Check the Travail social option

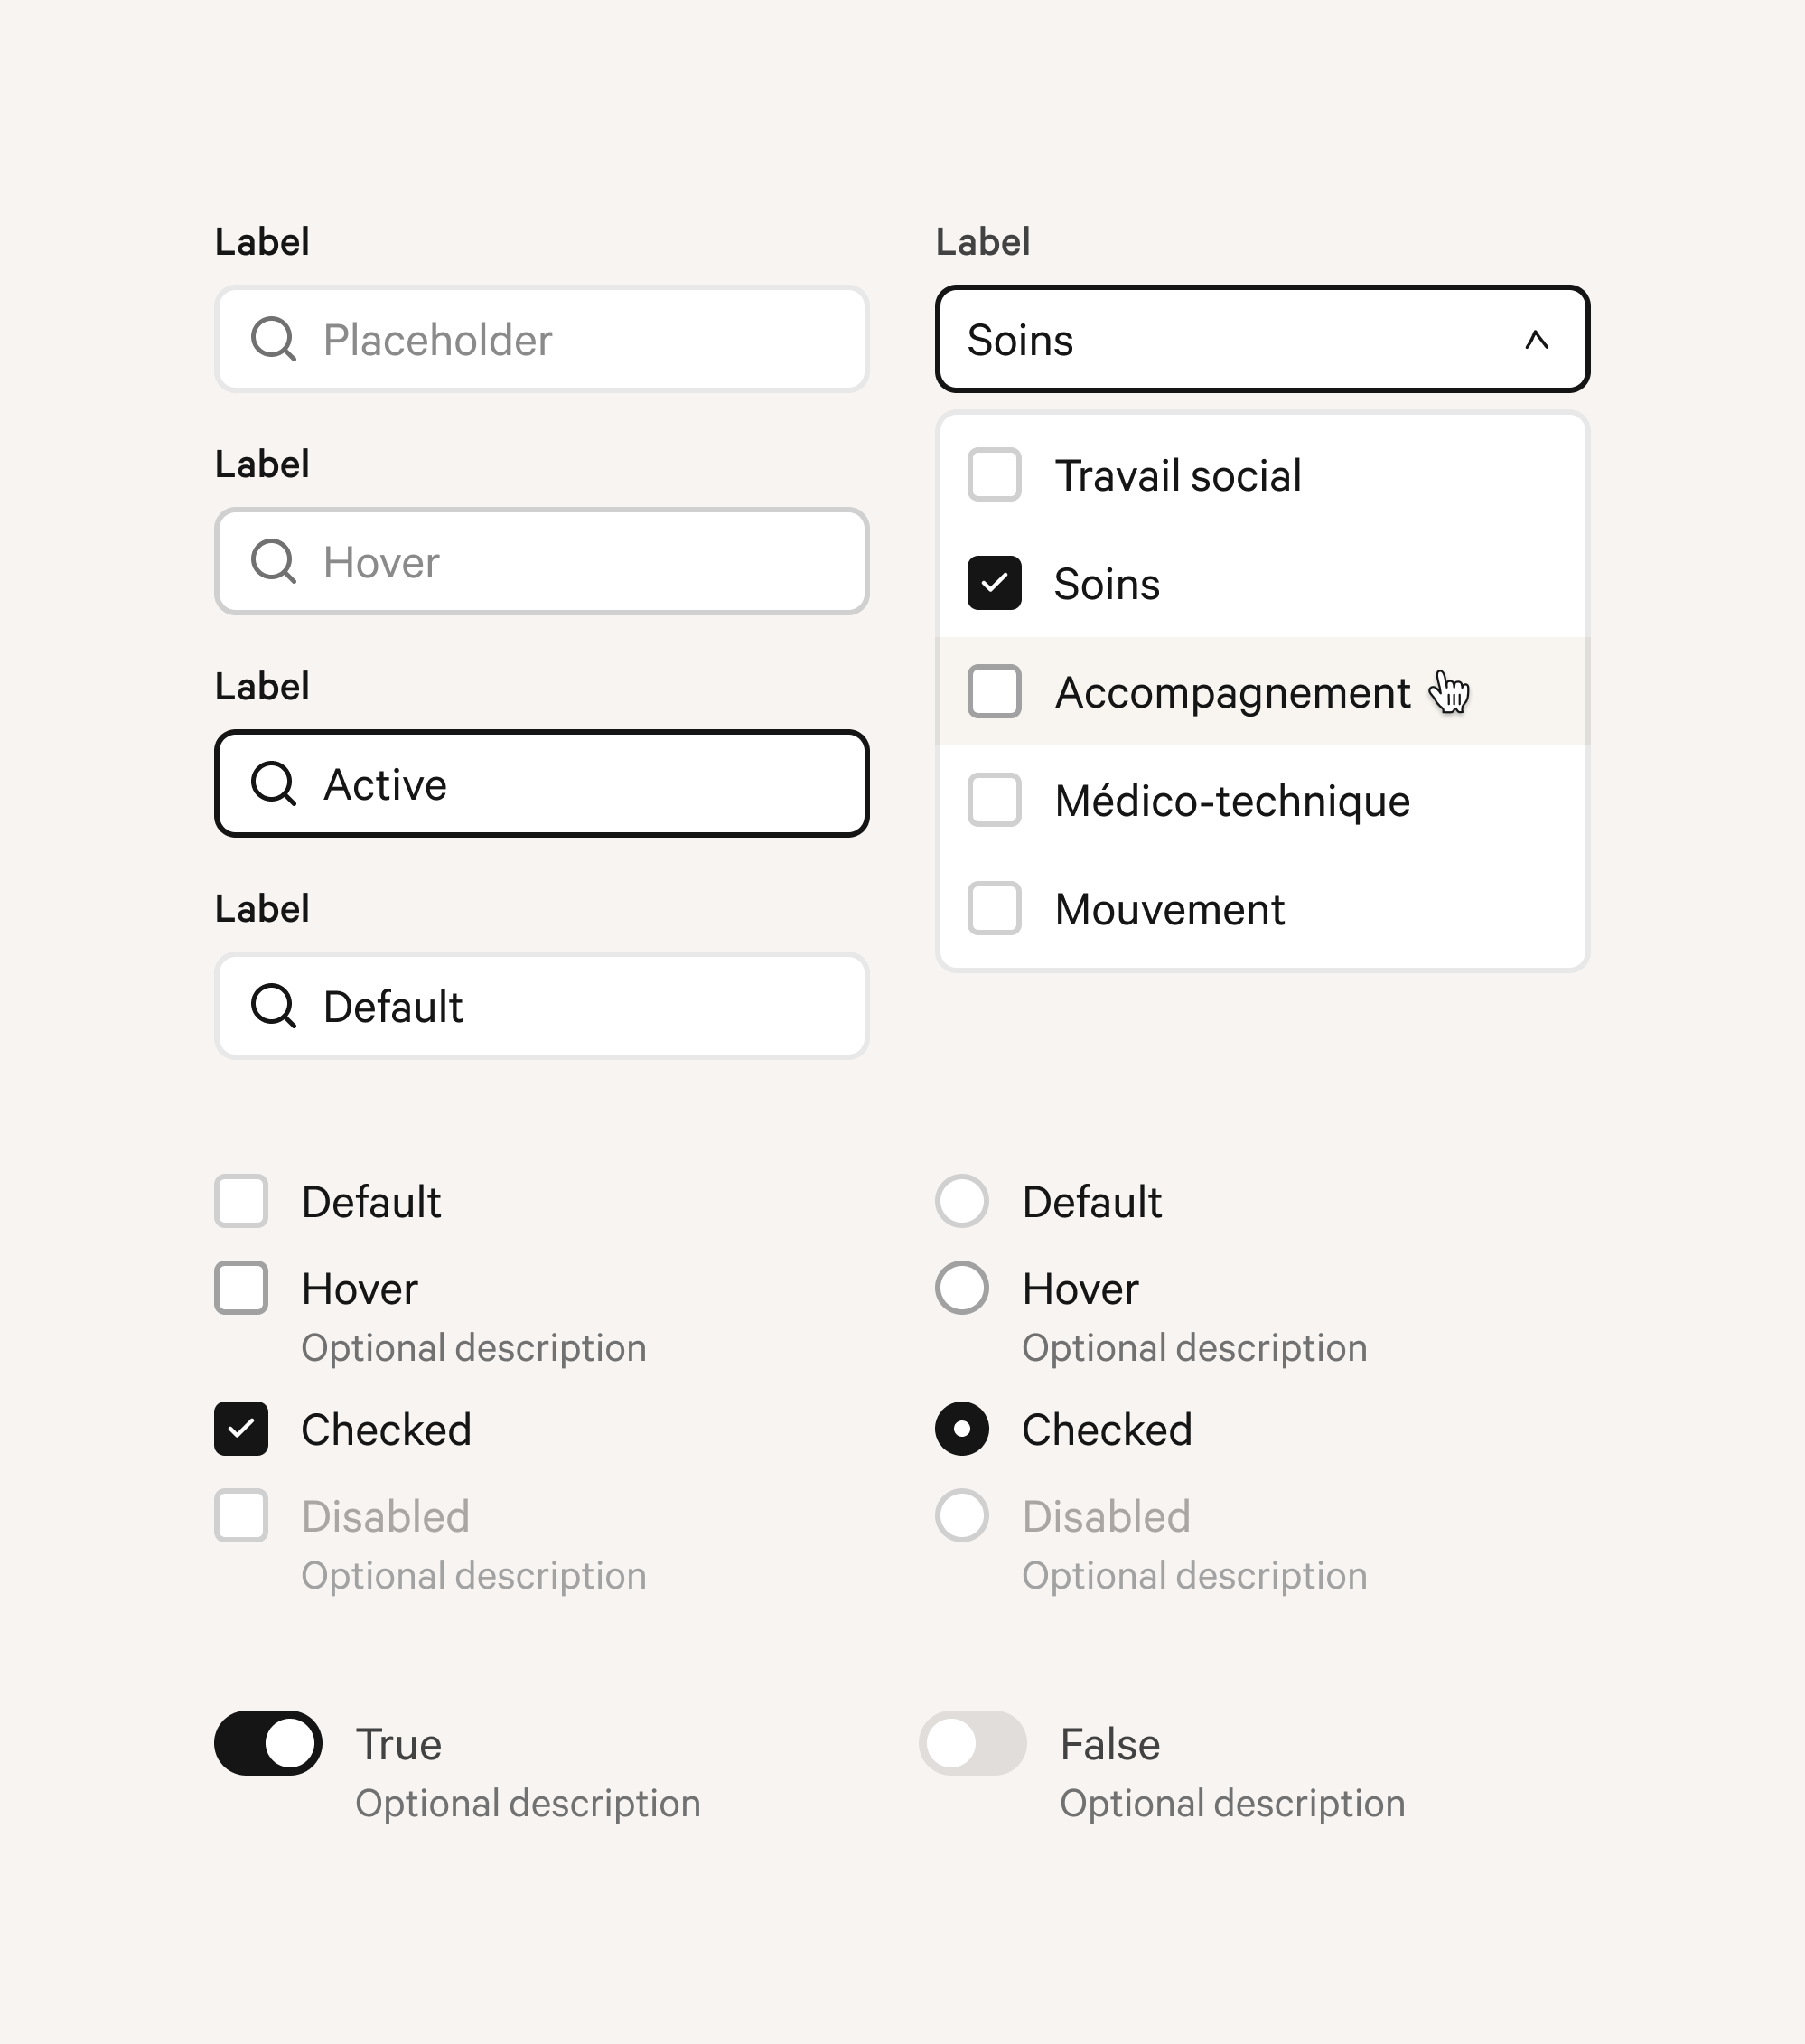click(994, 475)
